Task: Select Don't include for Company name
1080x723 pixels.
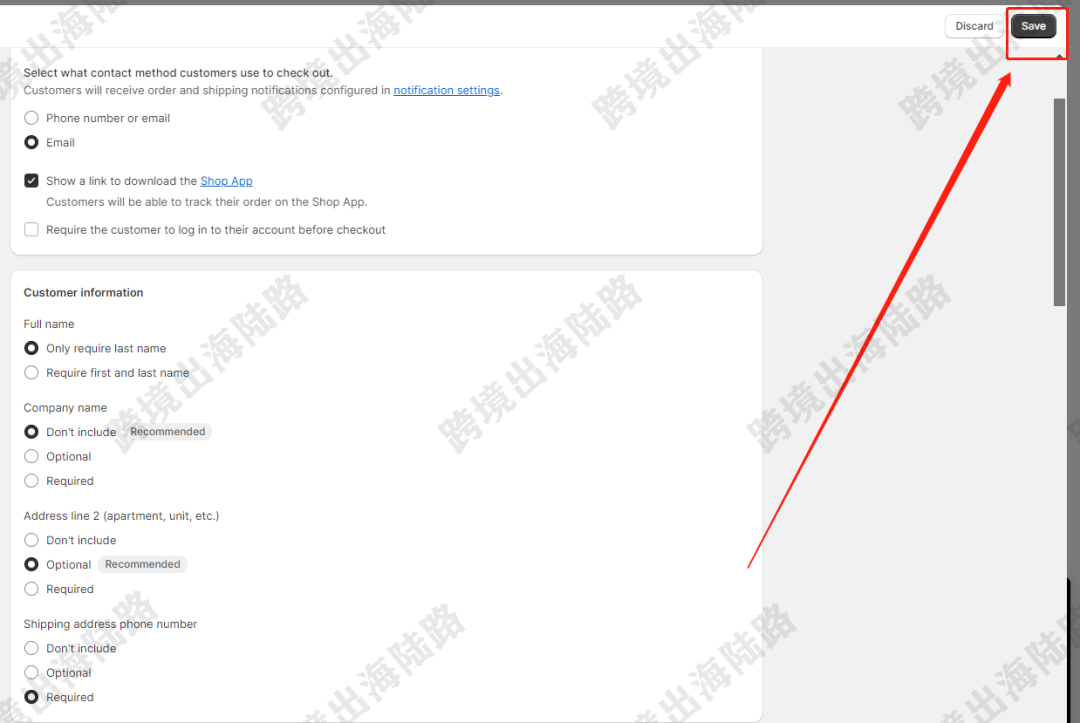Action: tap(31, 432)
